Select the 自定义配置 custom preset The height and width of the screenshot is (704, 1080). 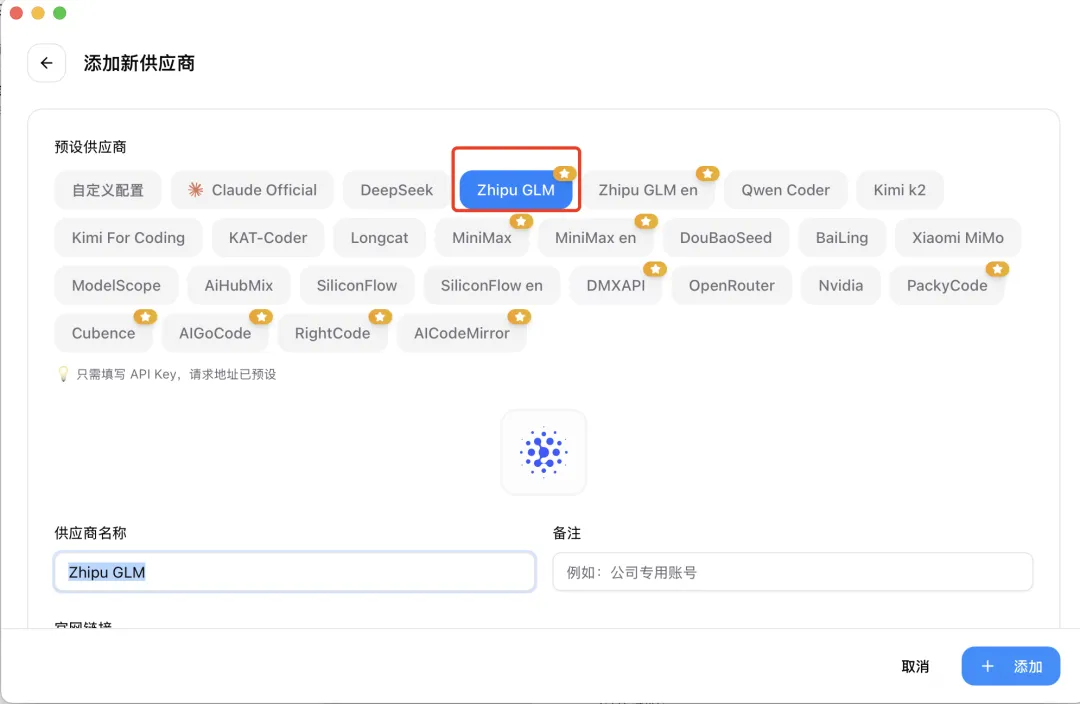tap(108, 190)
